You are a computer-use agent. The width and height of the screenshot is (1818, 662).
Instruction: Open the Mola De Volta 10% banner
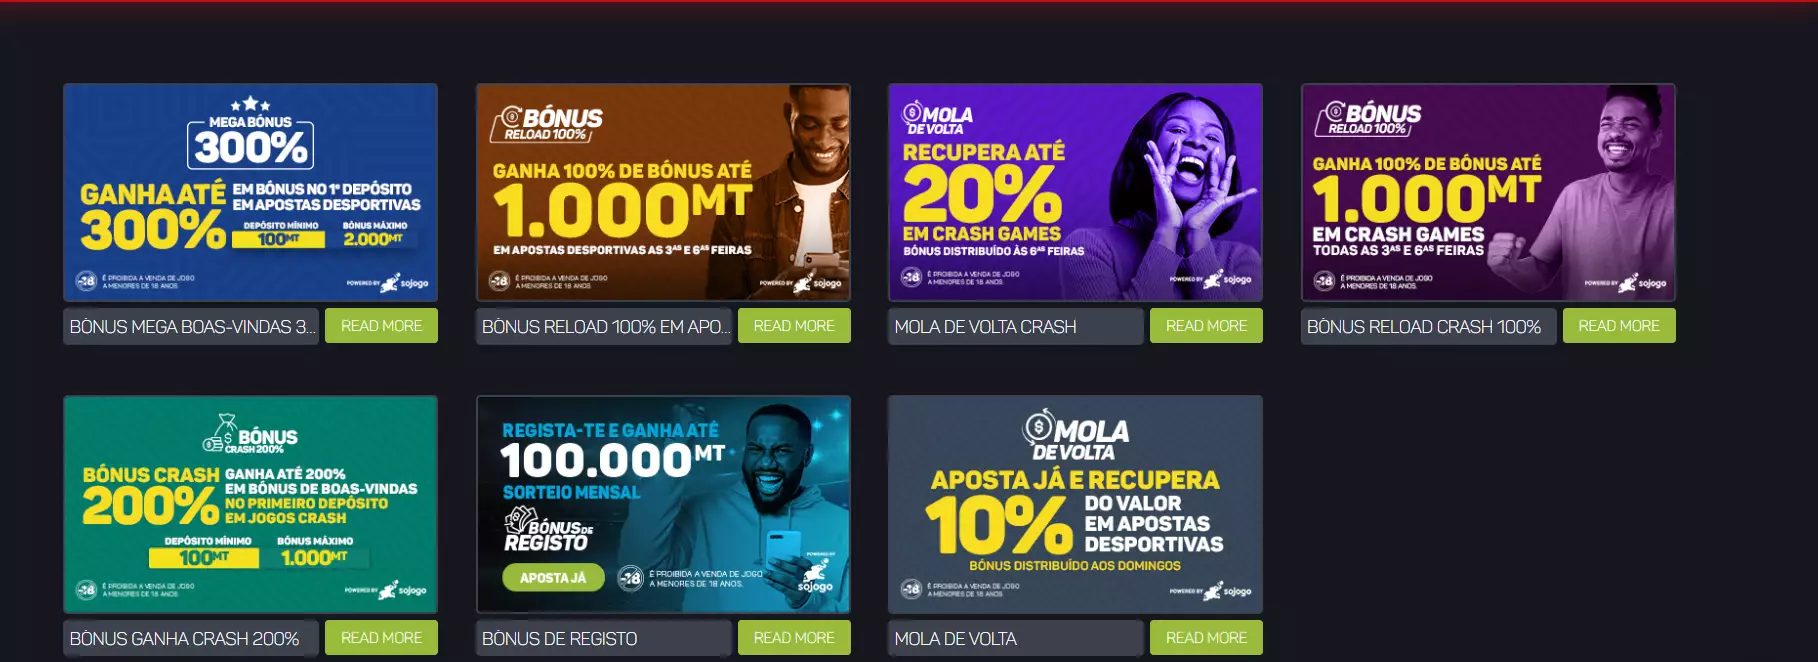(1075, 504)
